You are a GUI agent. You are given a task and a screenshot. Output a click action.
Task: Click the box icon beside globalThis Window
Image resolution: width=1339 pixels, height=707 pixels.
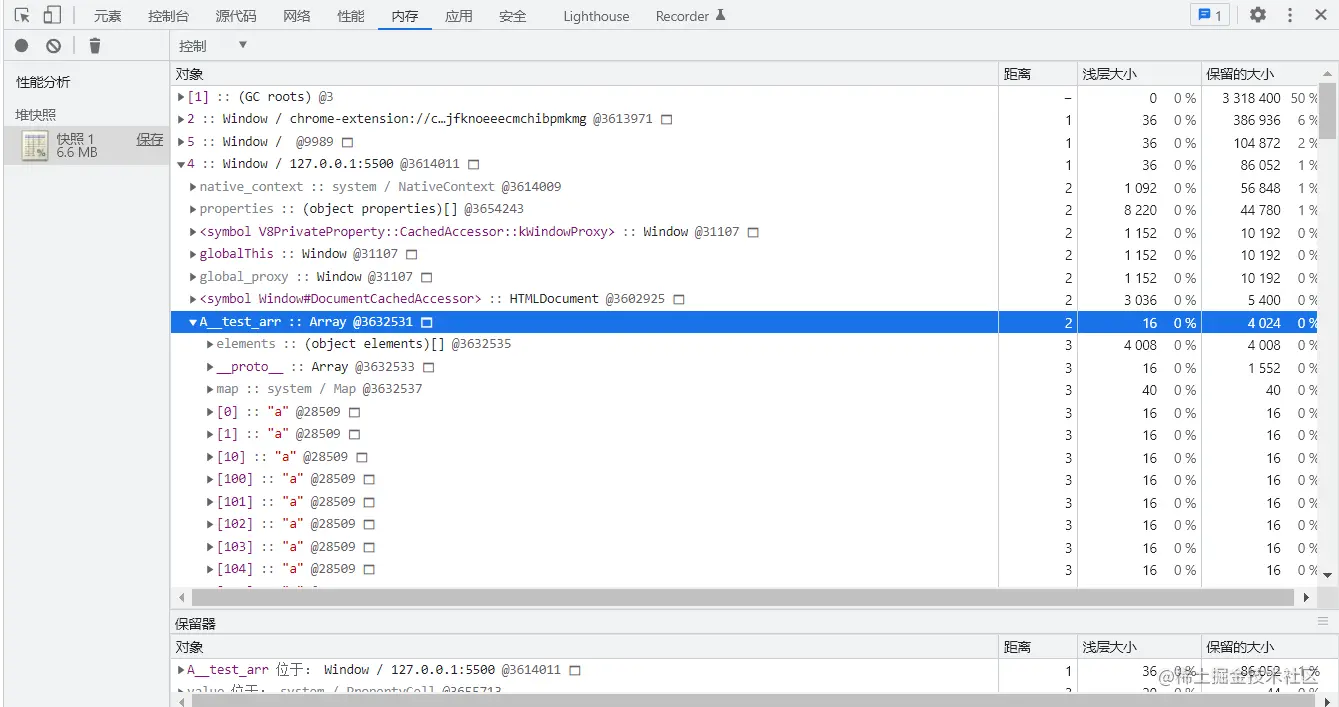point(411,255)
